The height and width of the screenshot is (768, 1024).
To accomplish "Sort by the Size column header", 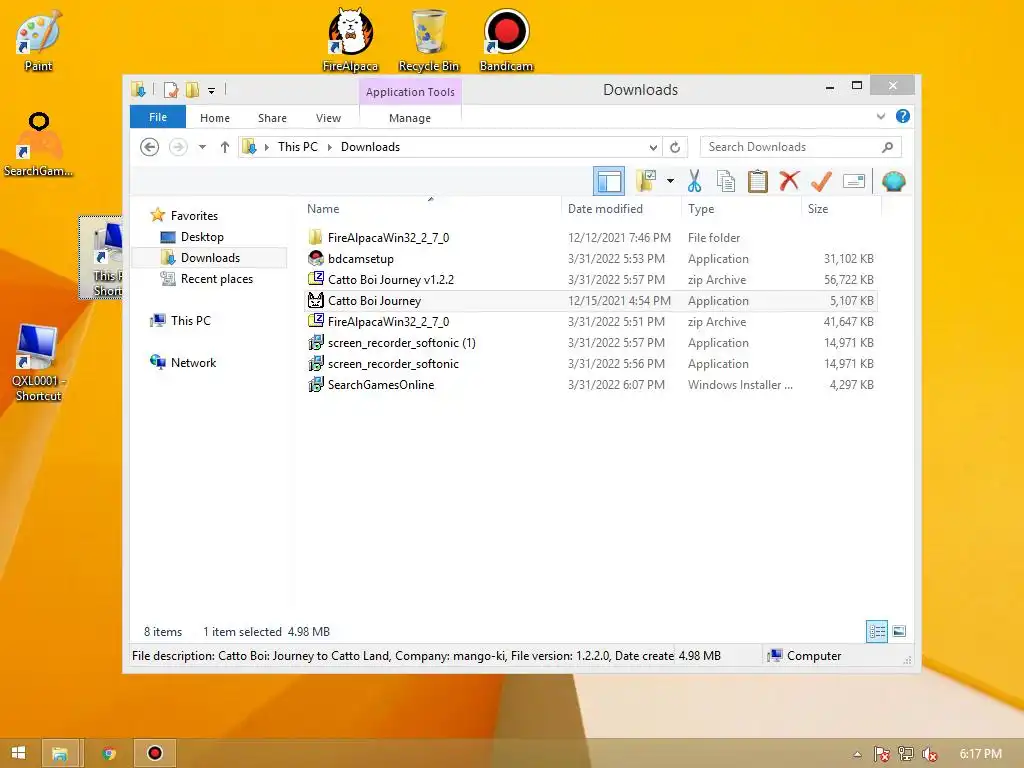I will 818,209.
